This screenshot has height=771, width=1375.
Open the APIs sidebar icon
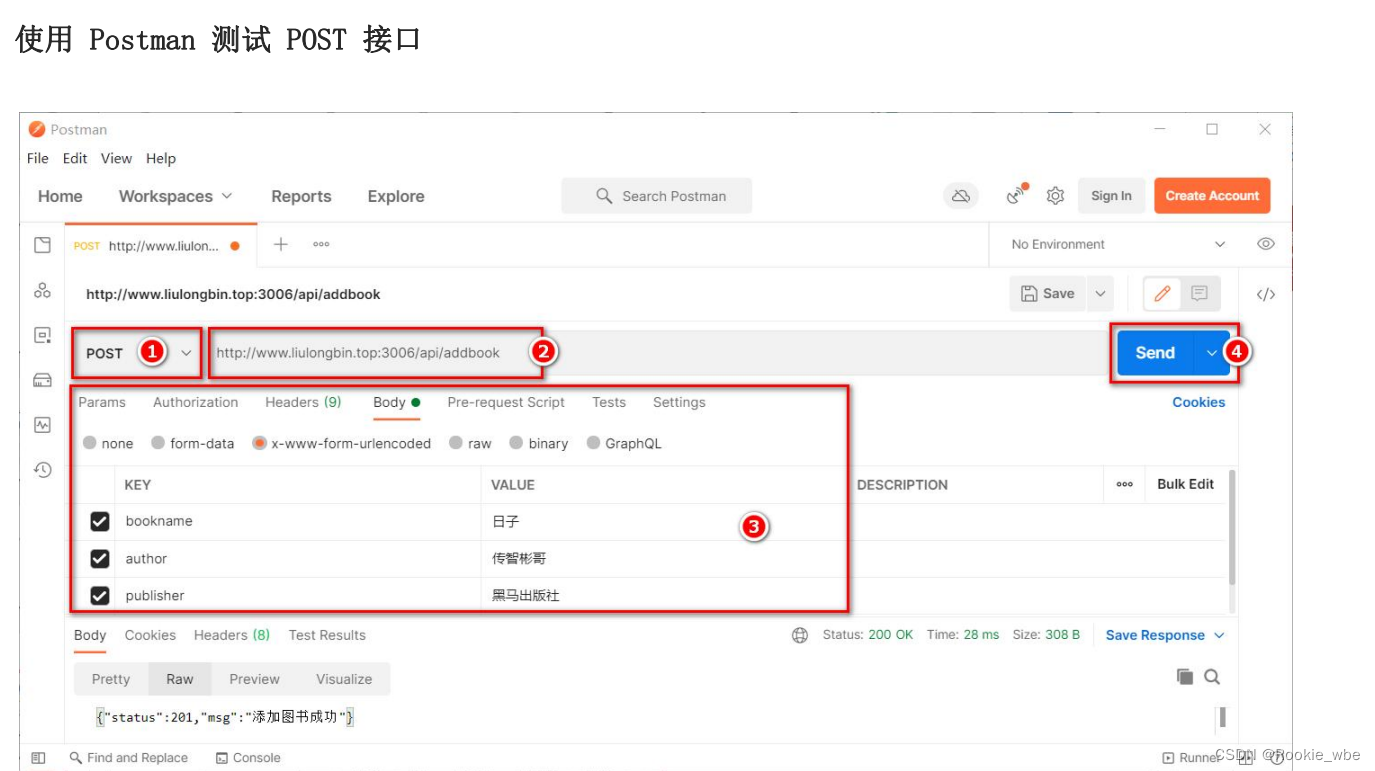click(42, 290)
